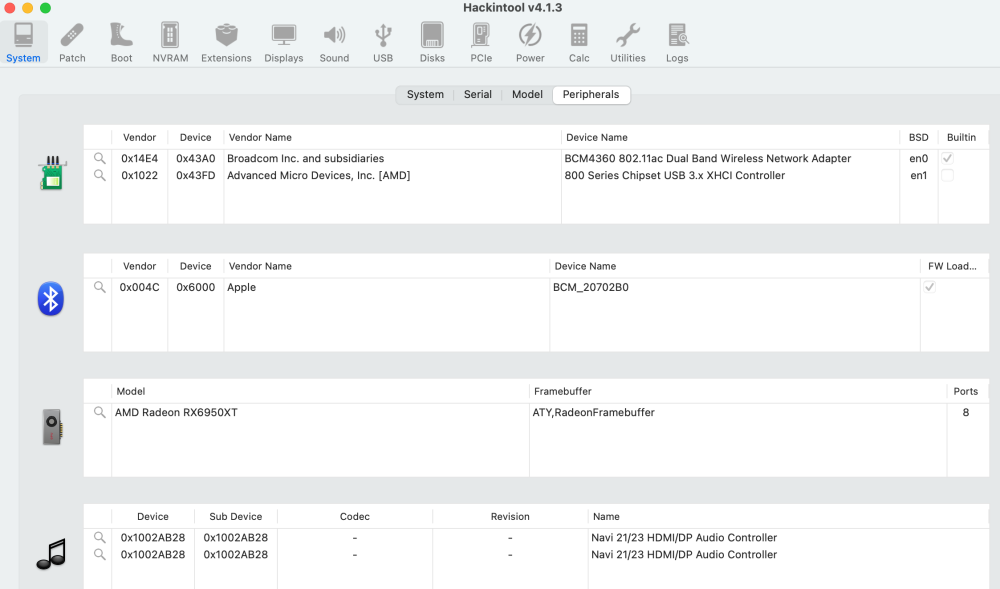Click the music note audio icon
1000x589 pixels.
pos(52,554)
